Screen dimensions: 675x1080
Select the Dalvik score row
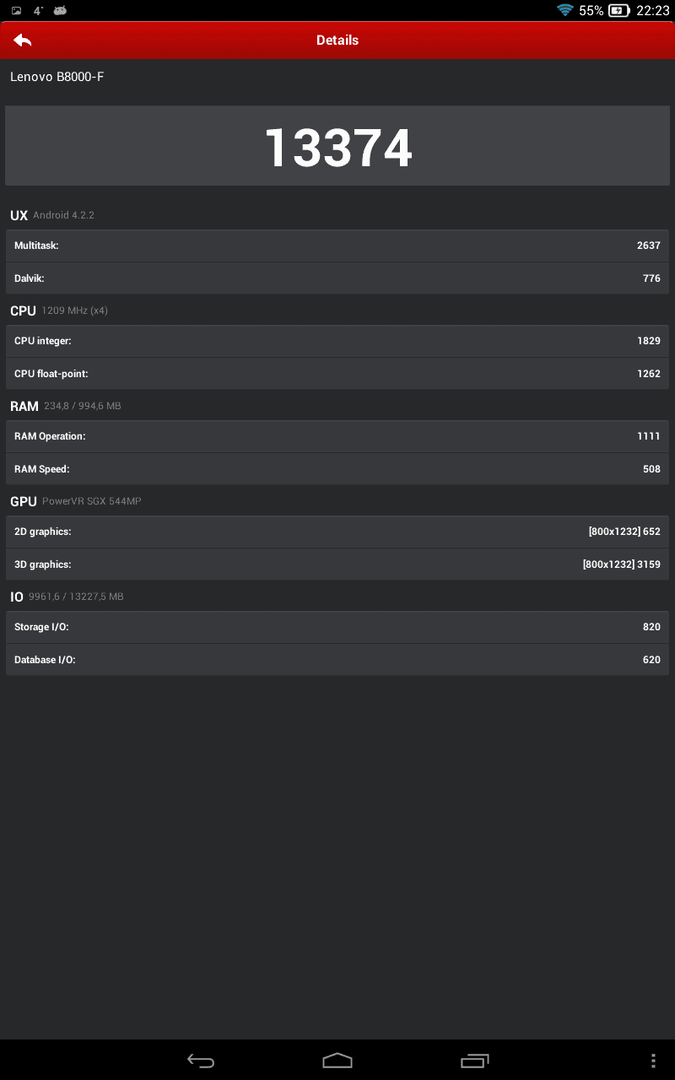coord(338,278)
